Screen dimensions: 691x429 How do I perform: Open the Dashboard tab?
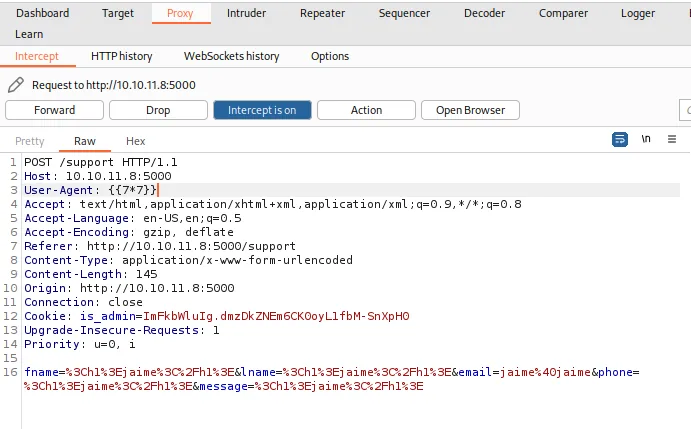click(43, 13)
